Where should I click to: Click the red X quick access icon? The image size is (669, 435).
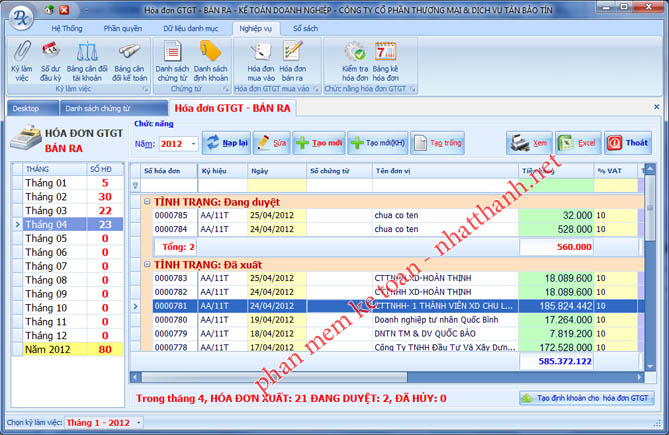pyautogui.click(x=64, y=9)
